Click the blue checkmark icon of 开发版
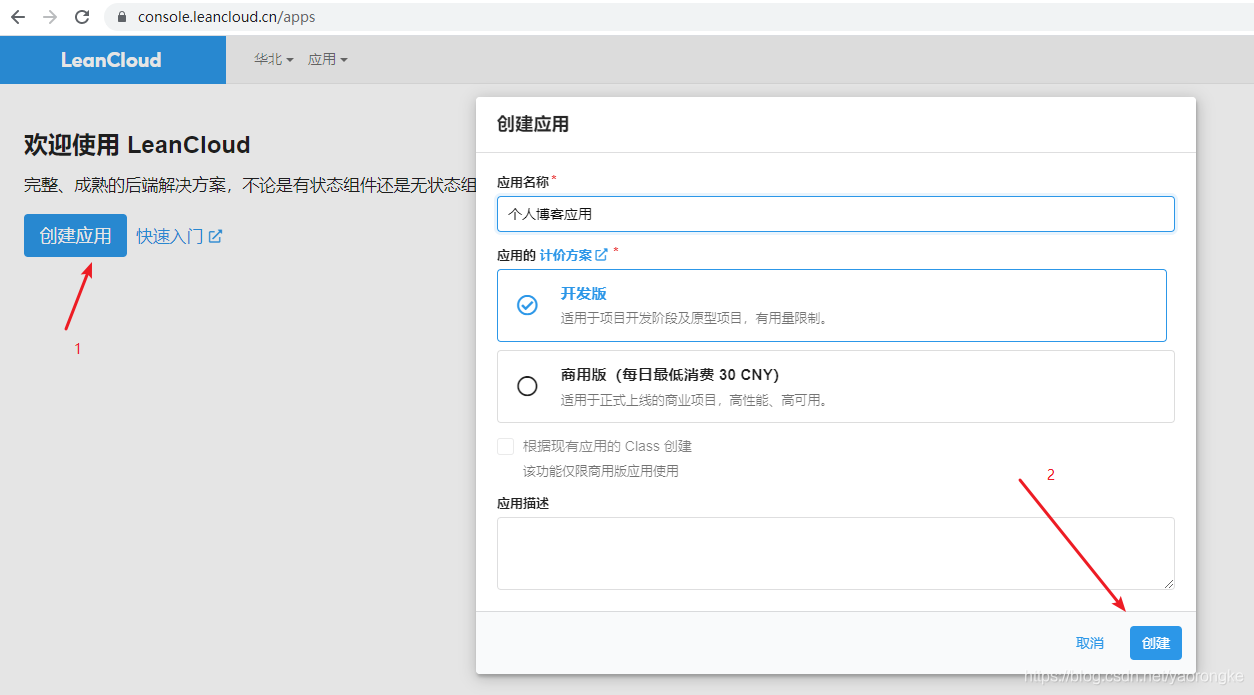The image size is (1254, 695). point(527,305)
